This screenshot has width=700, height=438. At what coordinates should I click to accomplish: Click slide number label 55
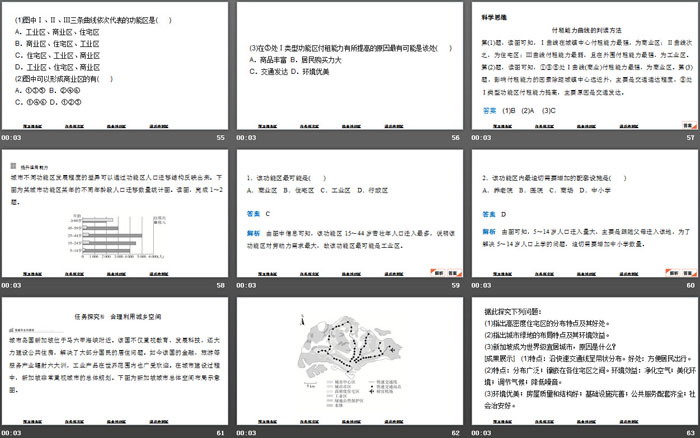tap(221, 138)
